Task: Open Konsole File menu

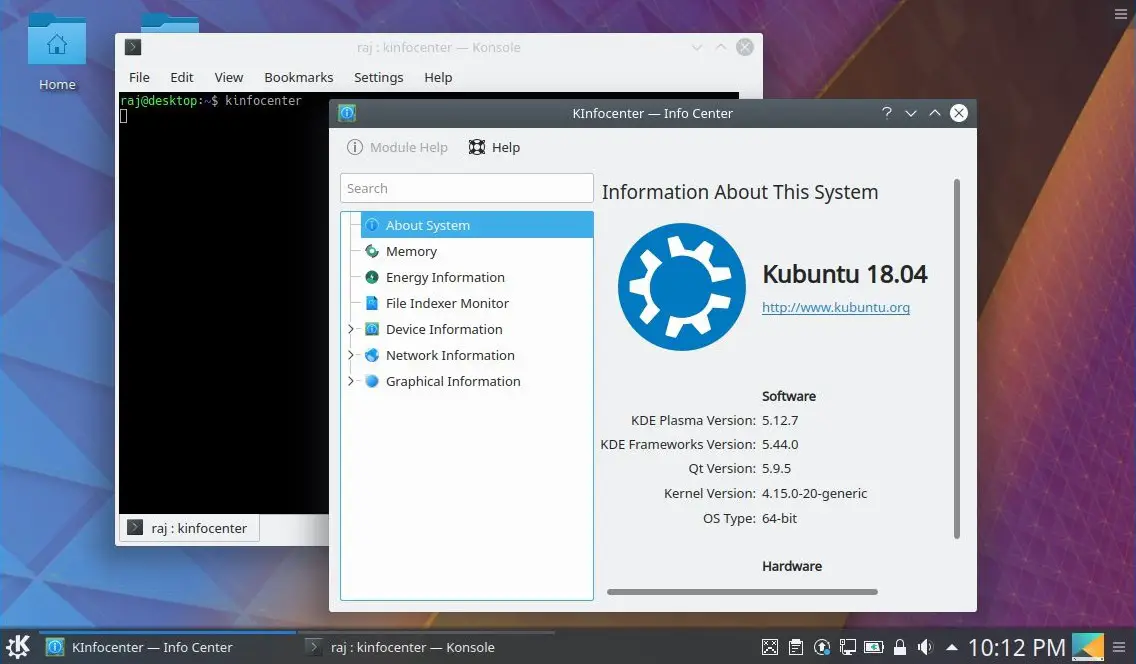Action: tap(139, 77)
